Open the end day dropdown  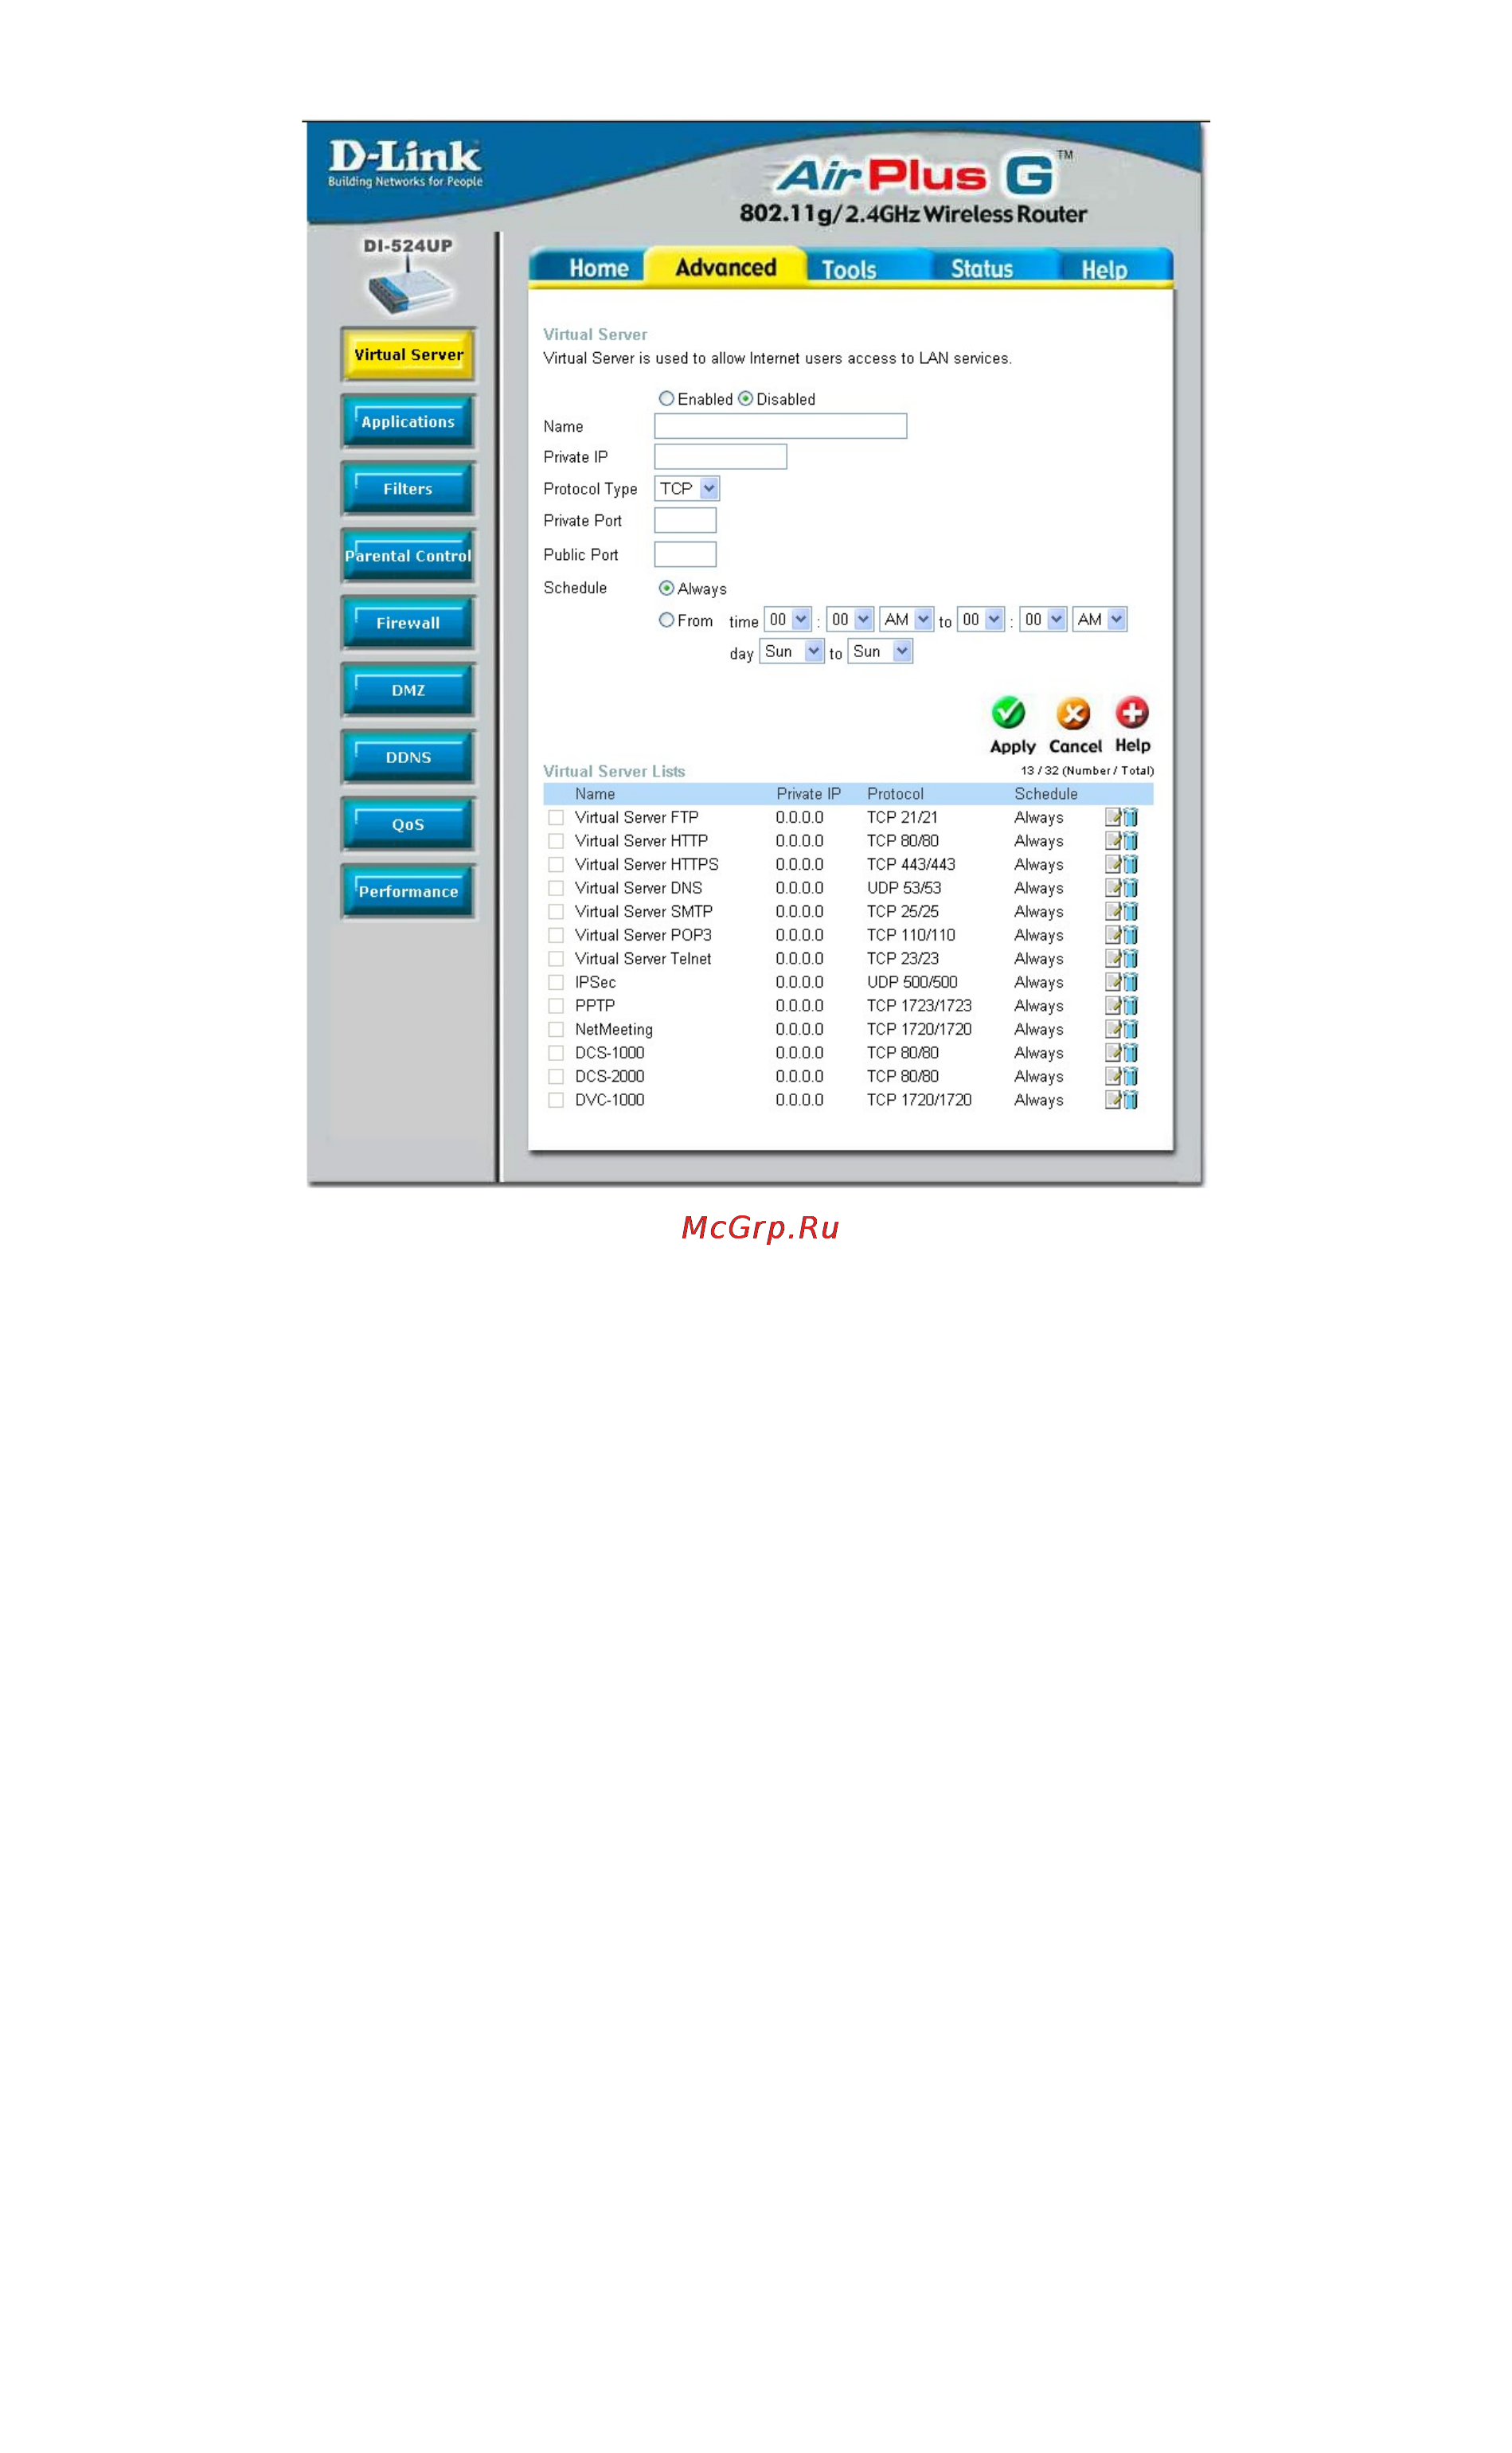point(881,652)
